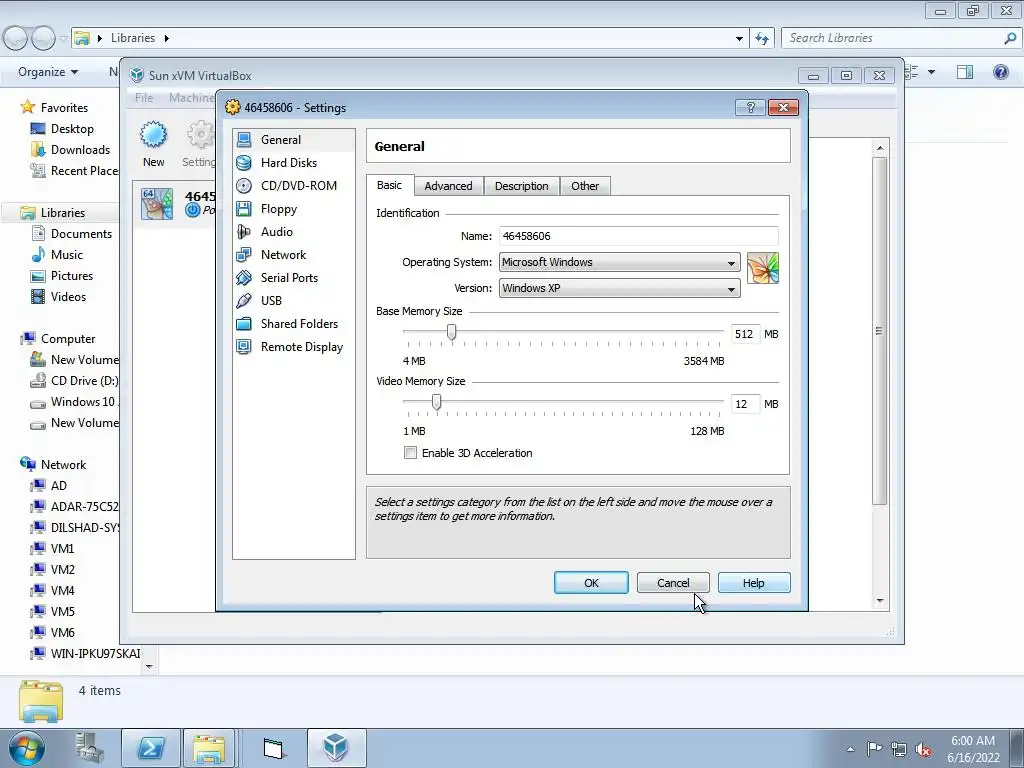
Task: Click the Windows Start orb
Action: coord(27,748)
